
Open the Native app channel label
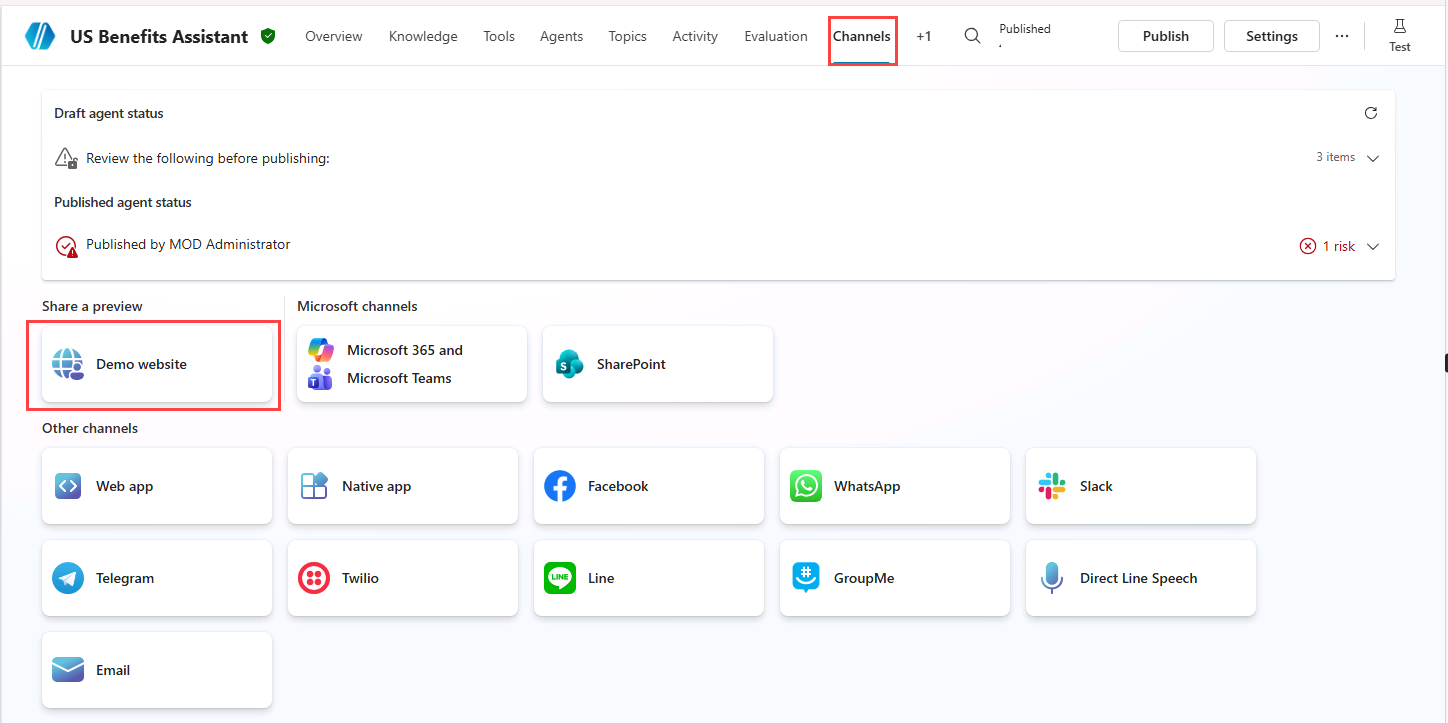pos(377,486)
